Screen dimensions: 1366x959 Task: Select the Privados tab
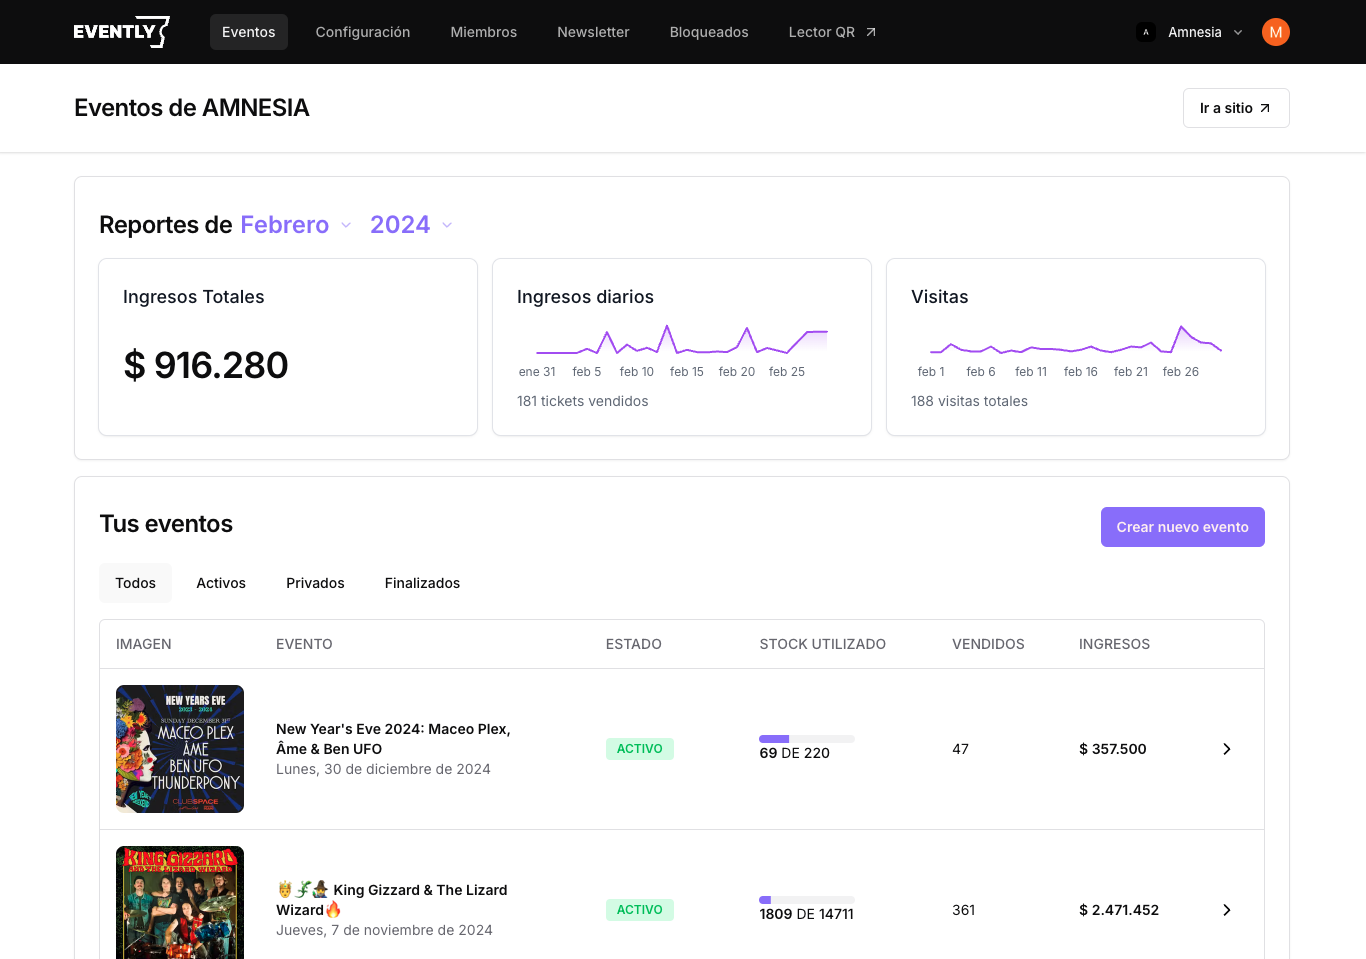pos(315,583)
